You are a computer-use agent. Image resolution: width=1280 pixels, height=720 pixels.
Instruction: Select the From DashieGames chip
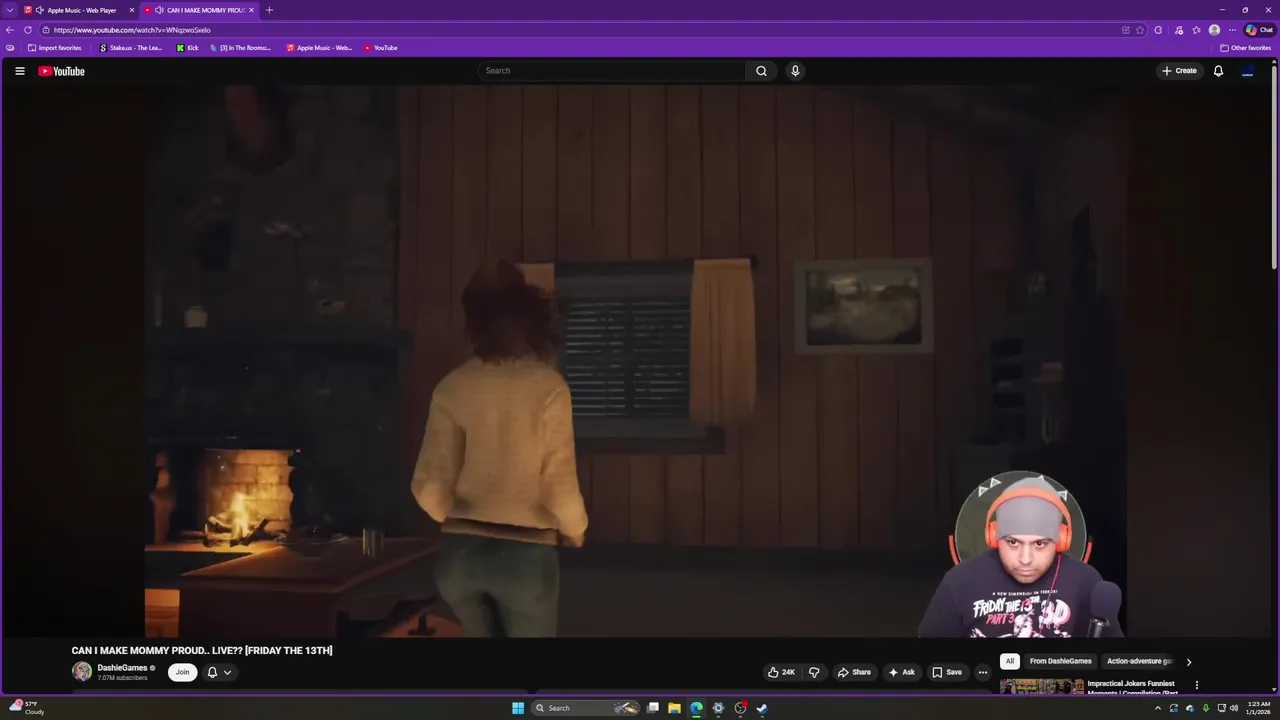(x=1061, y=661)
